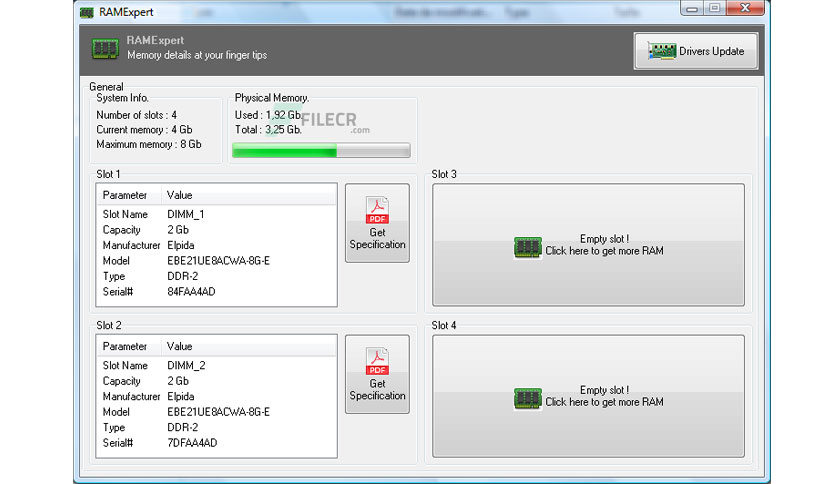This screenshot has height=484, width=836.
Task: Minimize the RAMExpert window
Action: [692, 8]
